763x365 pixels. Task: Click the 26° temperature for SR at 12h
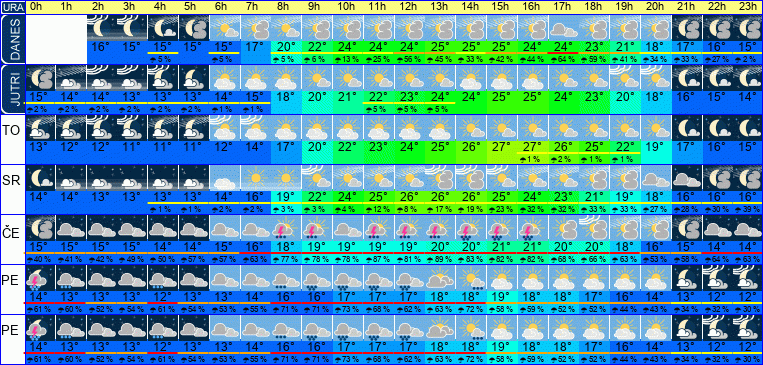click(x=409, y=197)
